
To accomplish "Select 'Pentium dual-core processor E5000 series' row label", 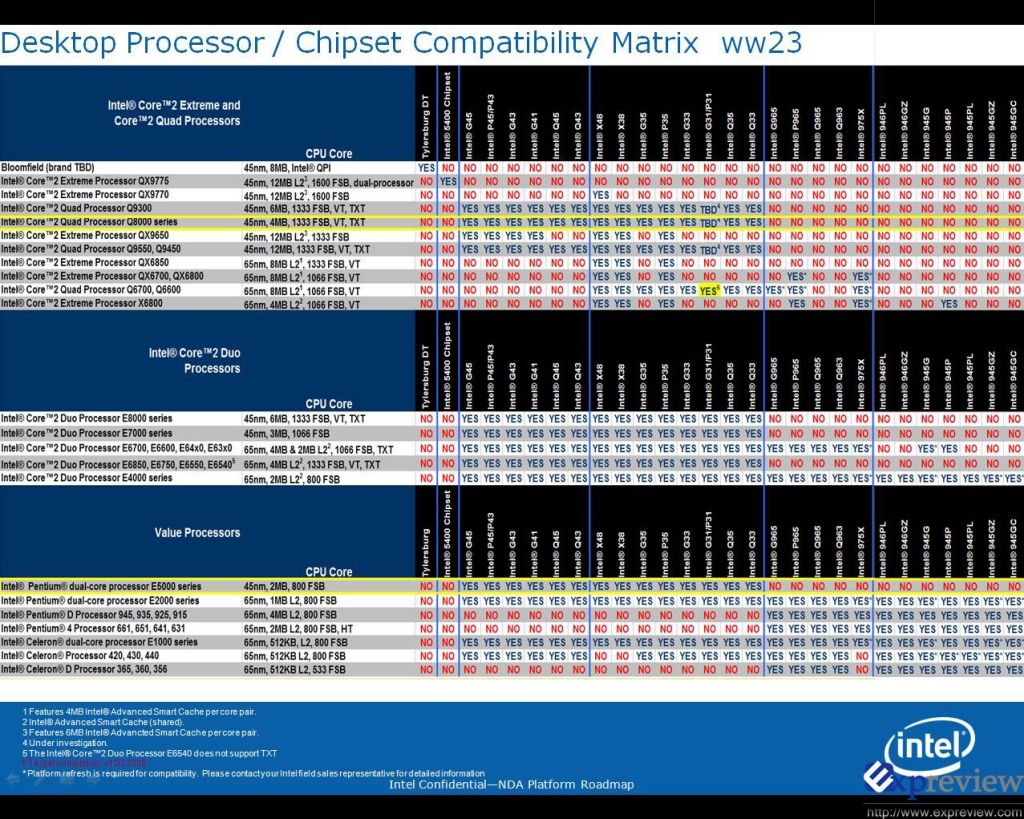I will click(x=101, y=586).
